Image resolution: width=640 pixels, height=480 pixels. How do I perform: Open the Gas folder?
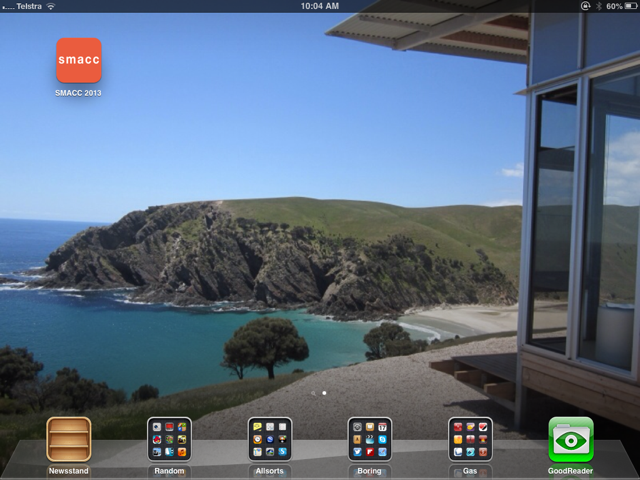[x=470, y=439]
